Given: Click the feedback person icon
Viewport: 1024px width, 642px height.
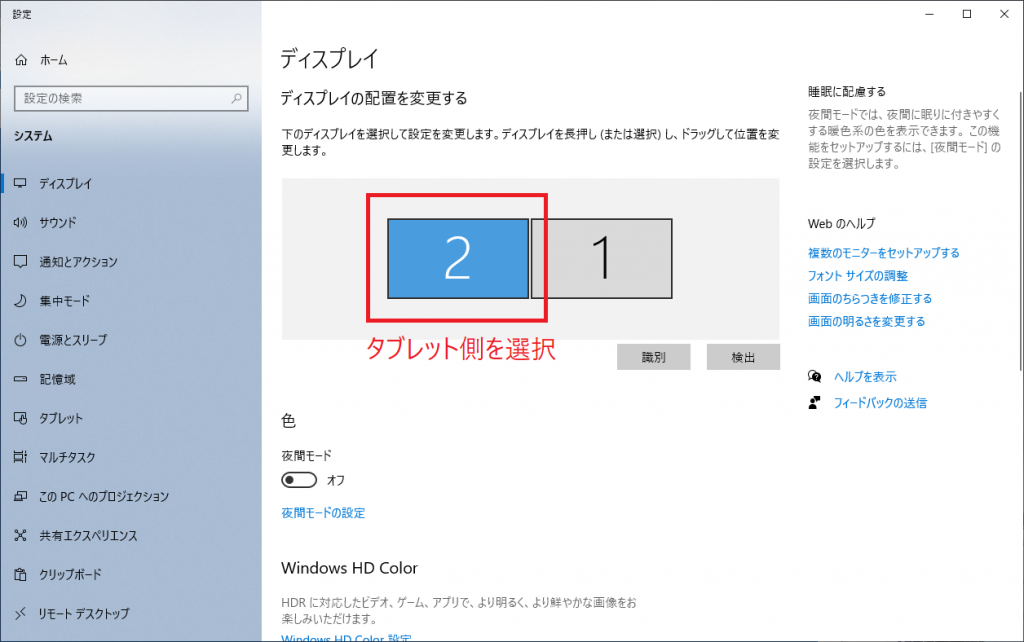Looking at the screenshot, I should pyautogui.click(x=814, y=402).
